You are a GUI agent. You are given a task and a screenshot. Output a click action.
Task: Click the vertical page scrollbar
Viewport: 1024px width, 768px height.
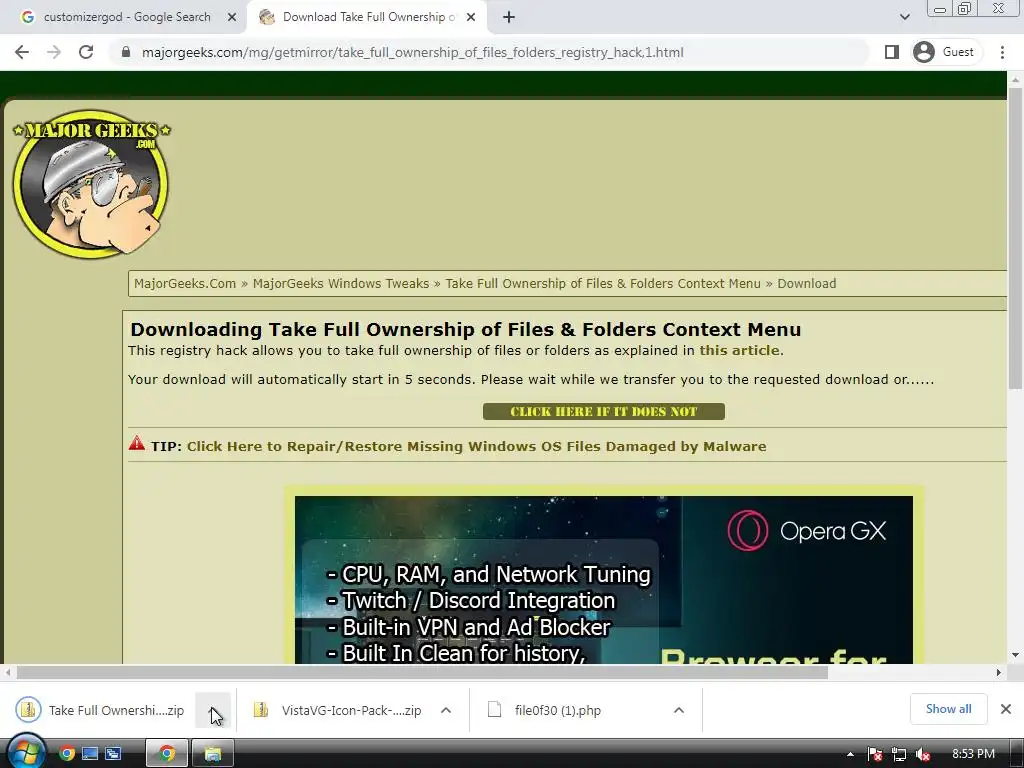[1015, 238]
